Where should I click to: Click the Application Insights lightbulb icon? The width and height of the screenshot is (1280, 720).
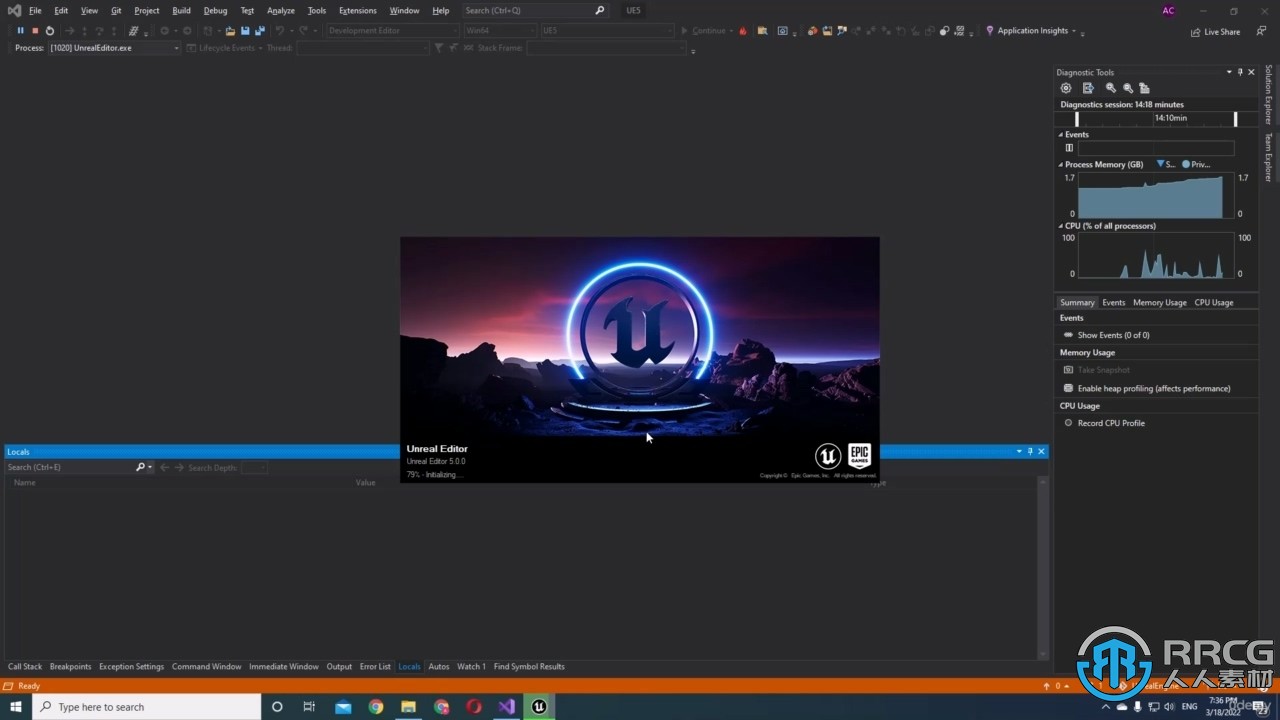click(990, 31)
